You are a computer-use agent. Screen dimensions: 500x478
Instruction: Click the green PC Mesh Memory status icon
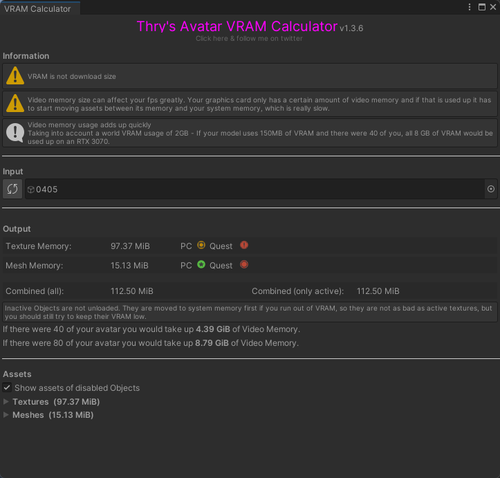click(201, 264)
